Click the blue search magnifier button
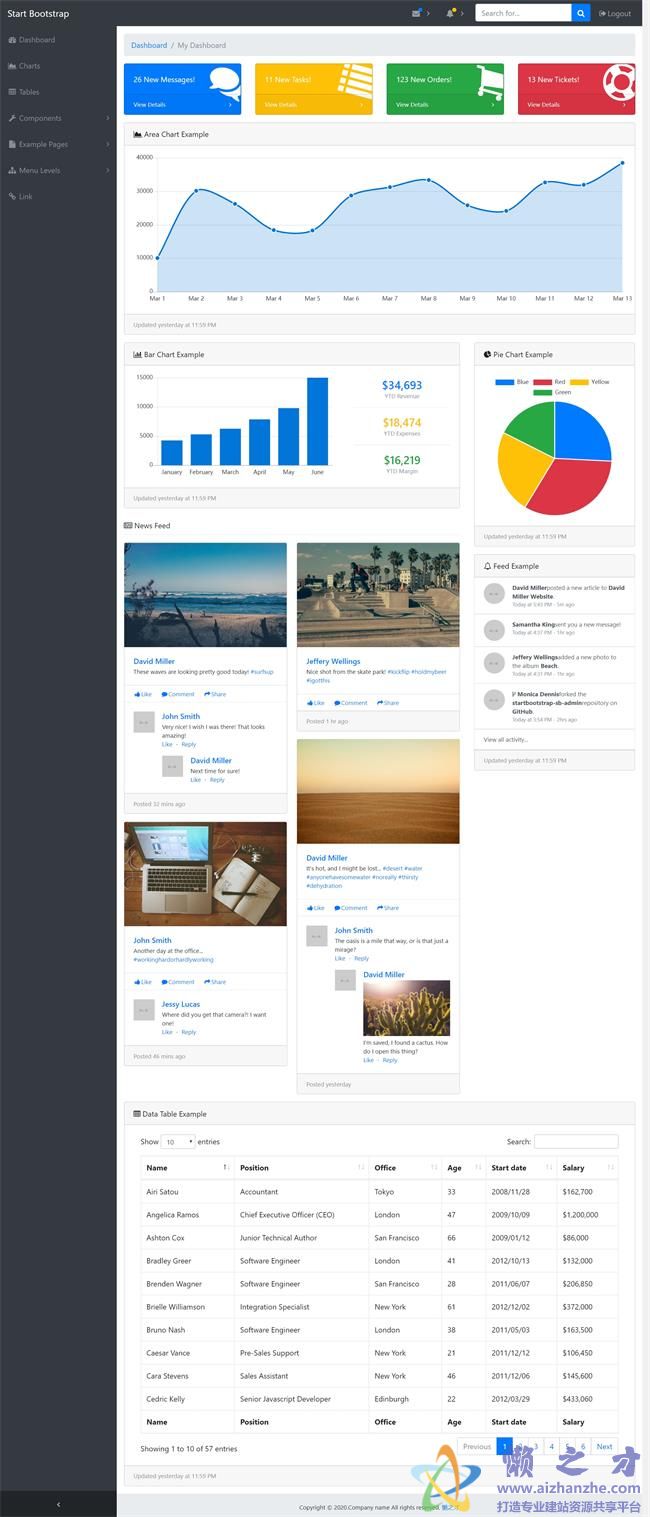Image resolution: width=650 pixels, height=1517 pixels. 580,13
